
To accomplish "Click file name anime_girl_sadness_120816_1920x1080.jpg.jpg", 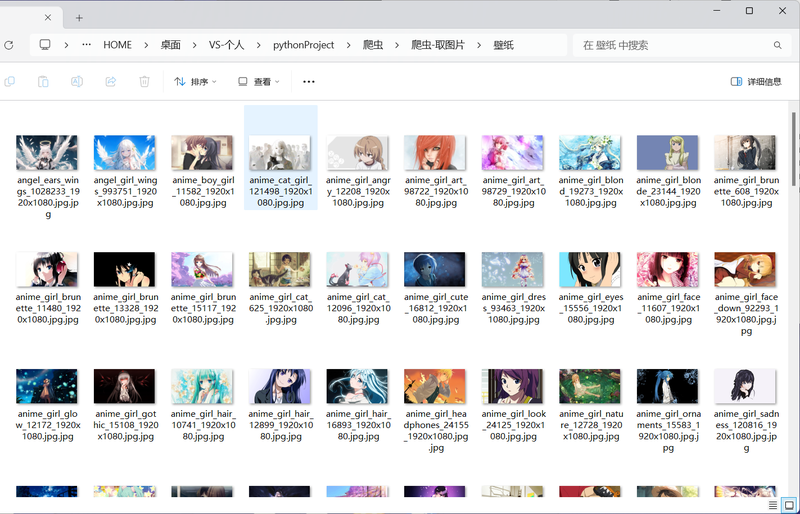I will point(746,431).
